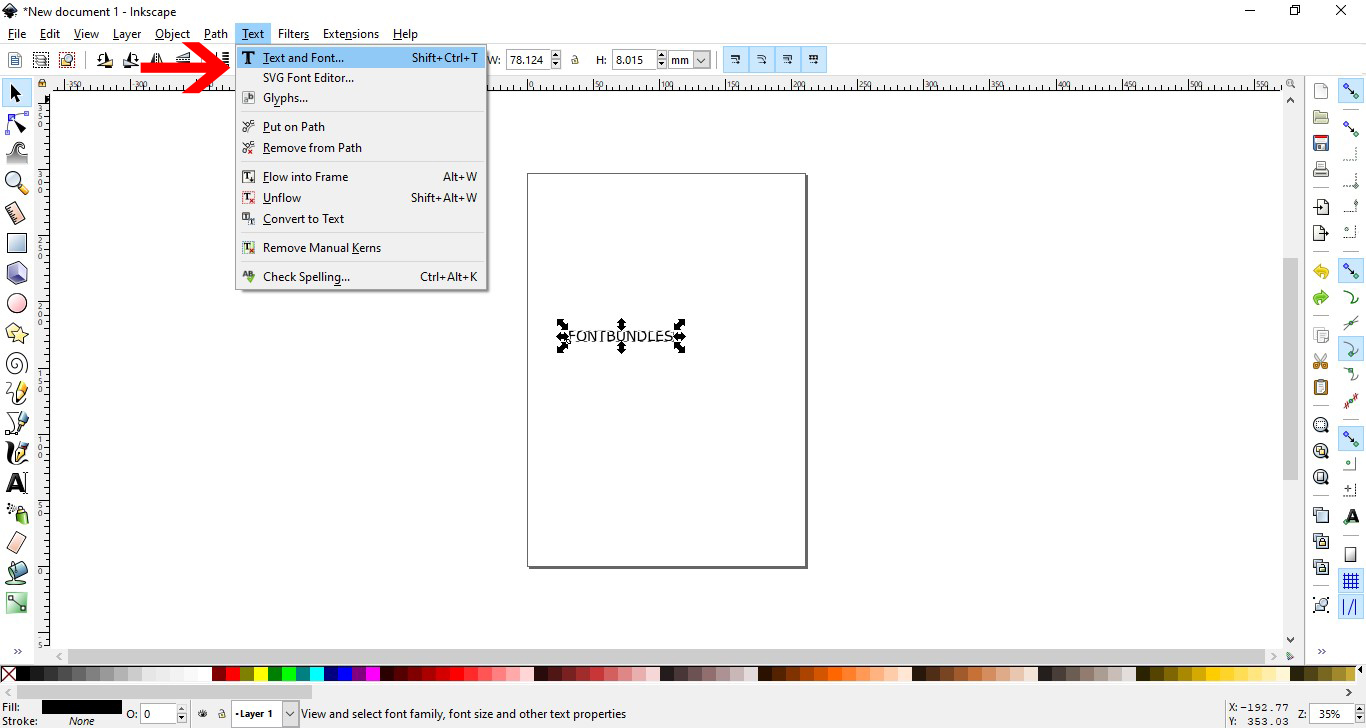Click the Open document folder icon
1366x728 pixels.
tap(1321, 117)
